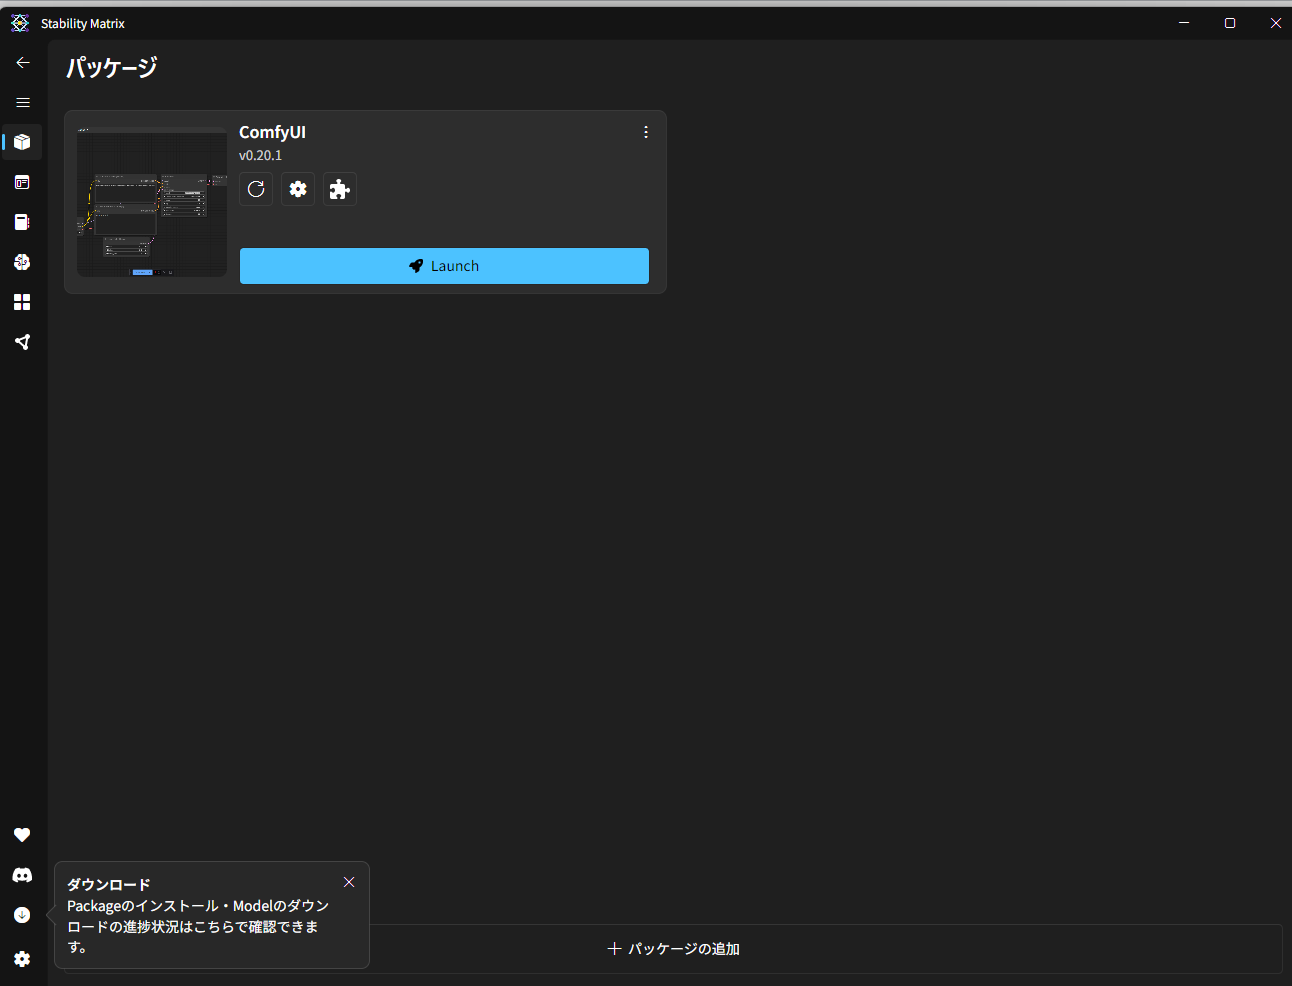Click the Stability Matrix logo icon
The image size is (1292, 986).
[x=20, y=23]
